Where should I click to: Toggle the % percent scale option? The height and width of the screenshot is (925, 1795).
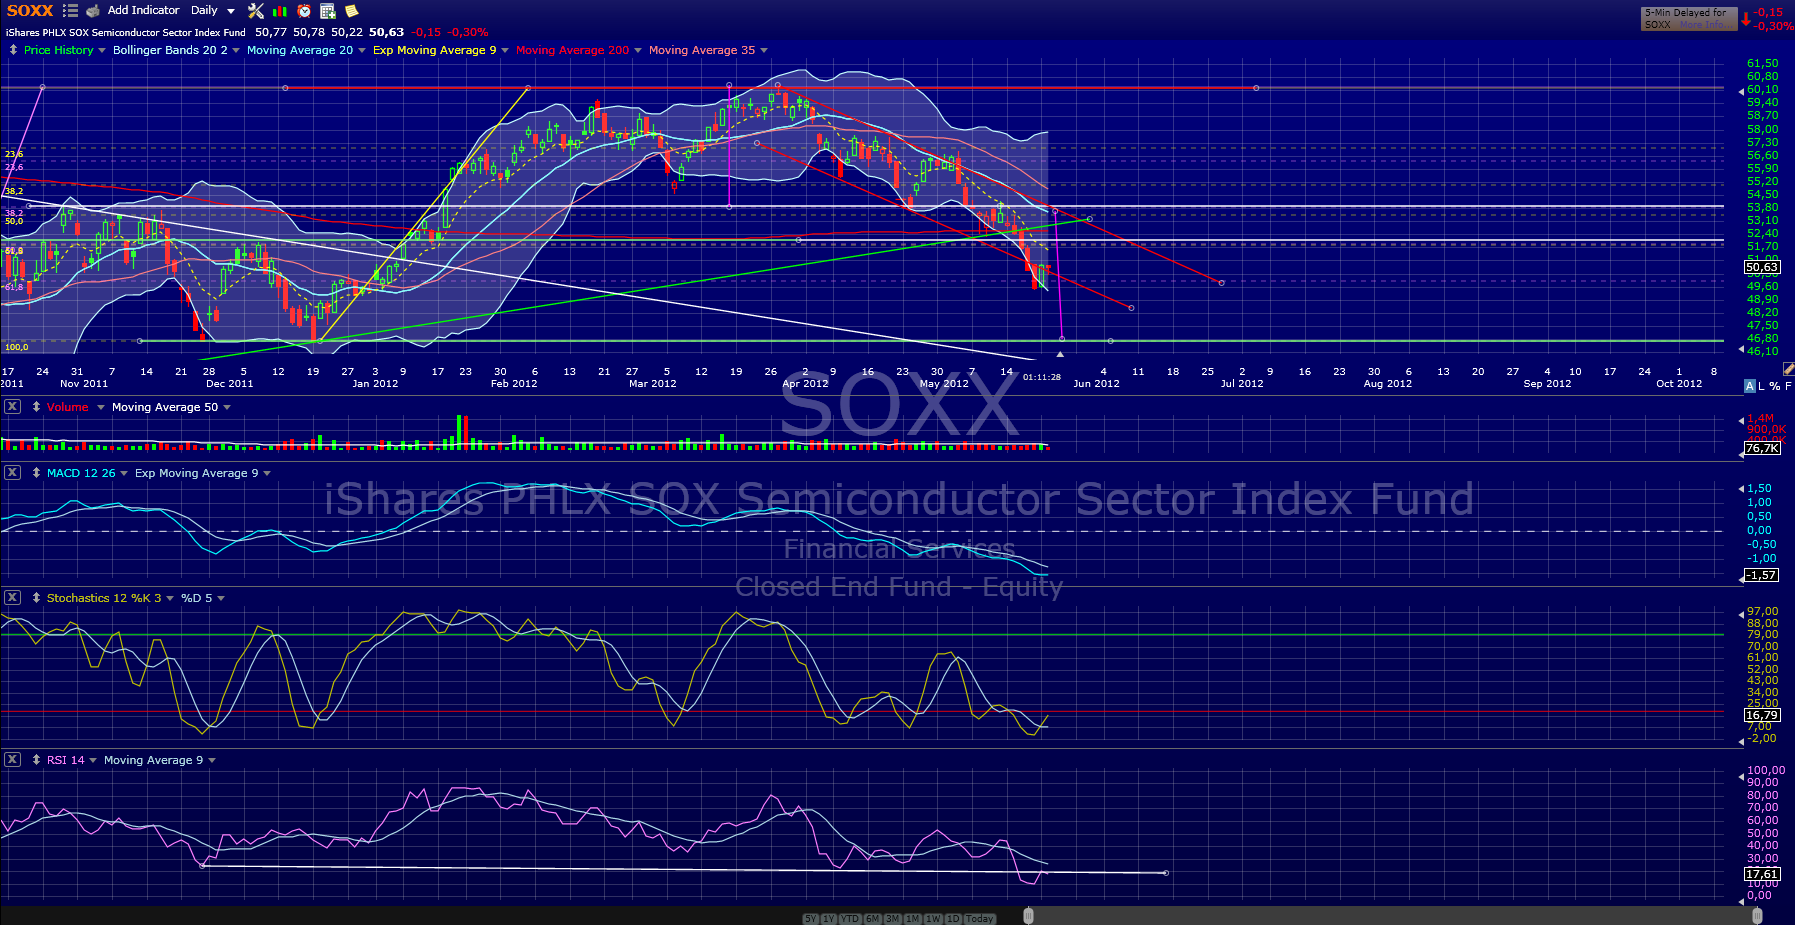[x=1775, y=386]
